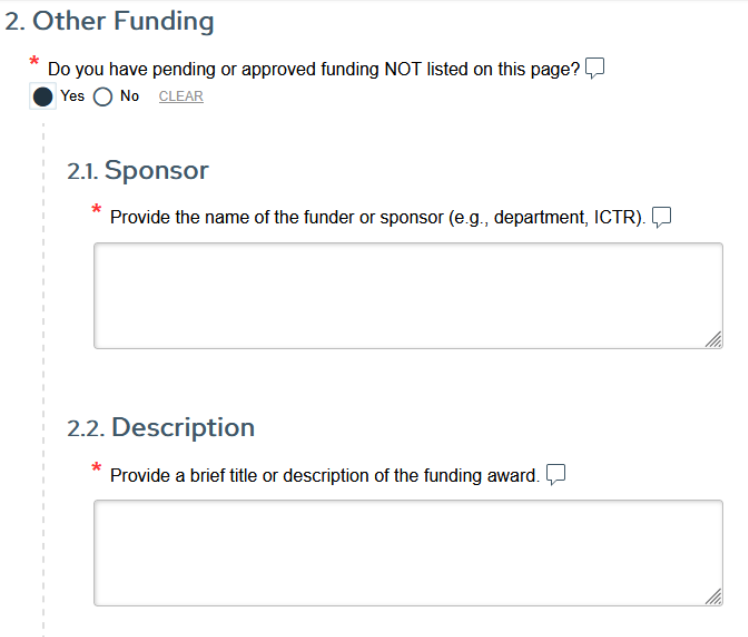The image size is (748, 637).
Task: Click comment icon next to sponsor name prompt
Action: [660, 216]
